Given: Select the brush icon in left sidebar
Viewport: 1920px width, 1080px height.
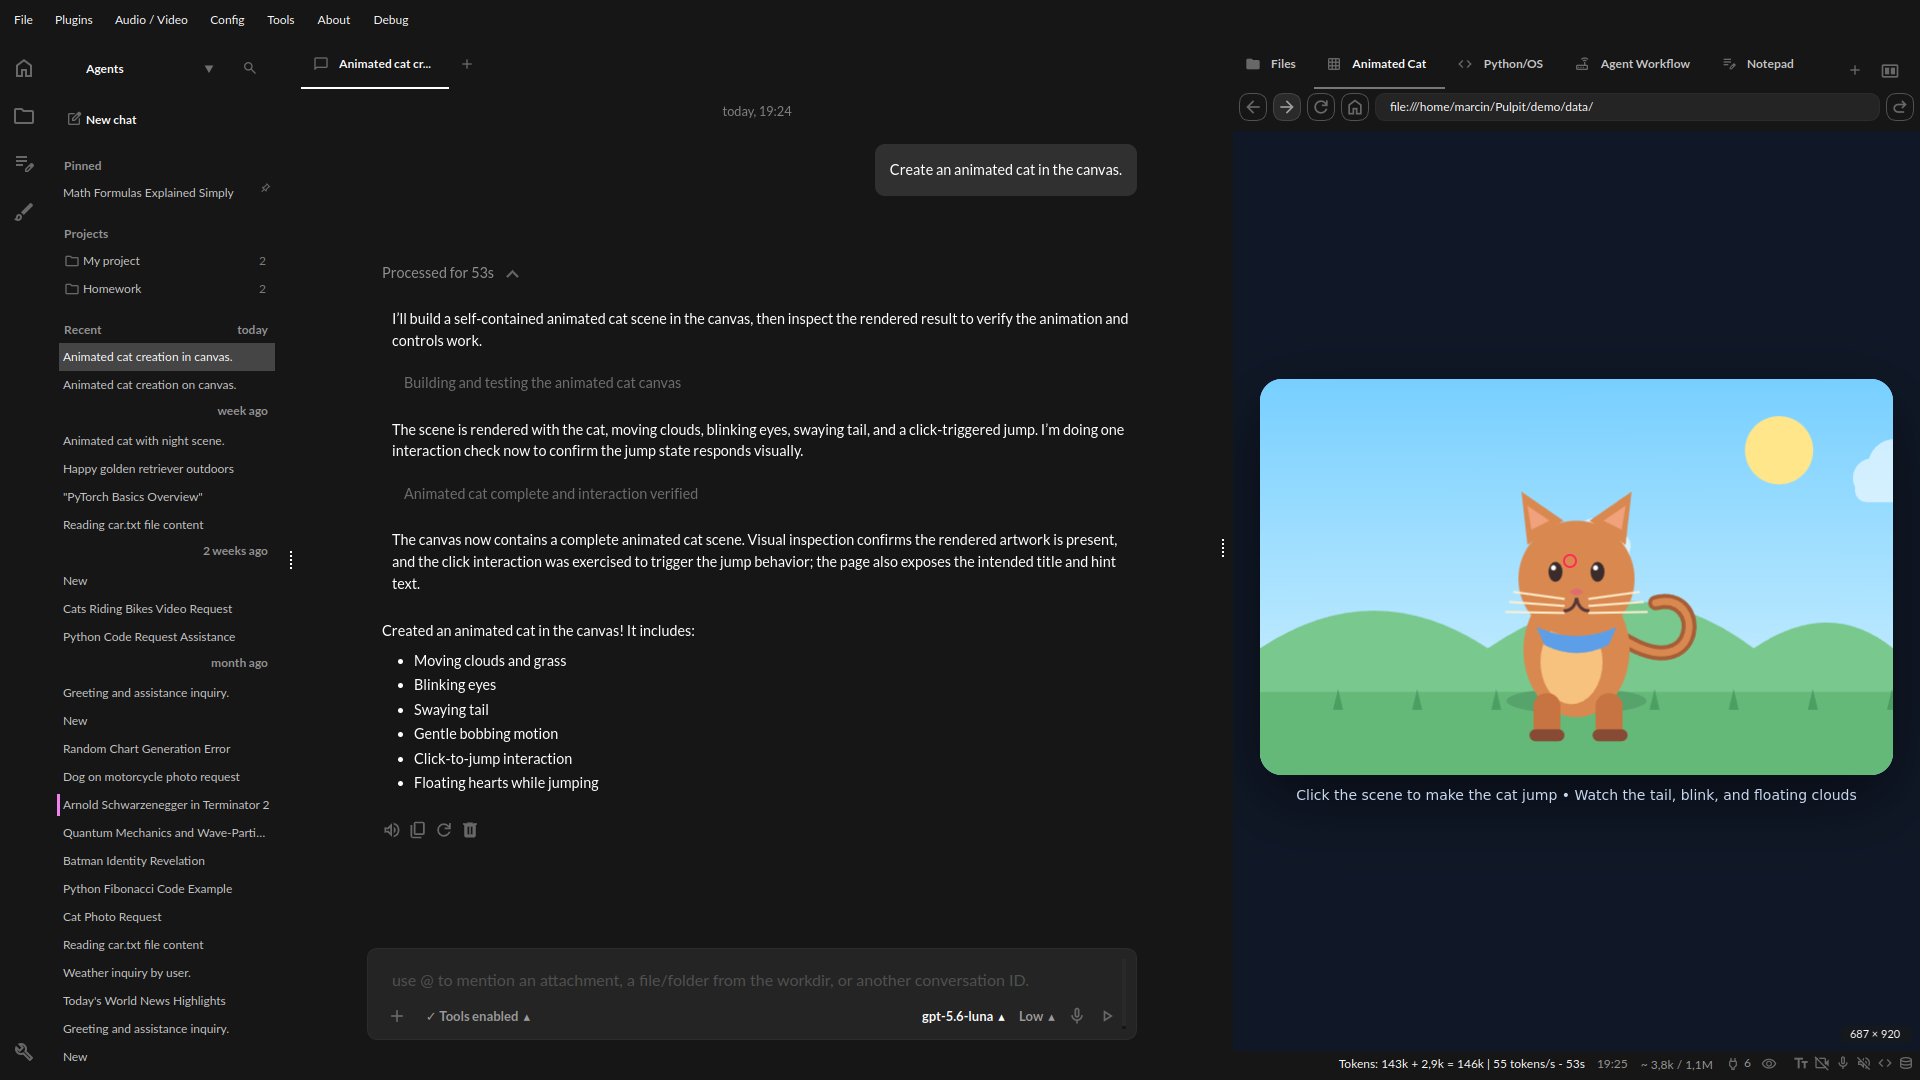Looking at the screenshot, I should pos(24,212).
